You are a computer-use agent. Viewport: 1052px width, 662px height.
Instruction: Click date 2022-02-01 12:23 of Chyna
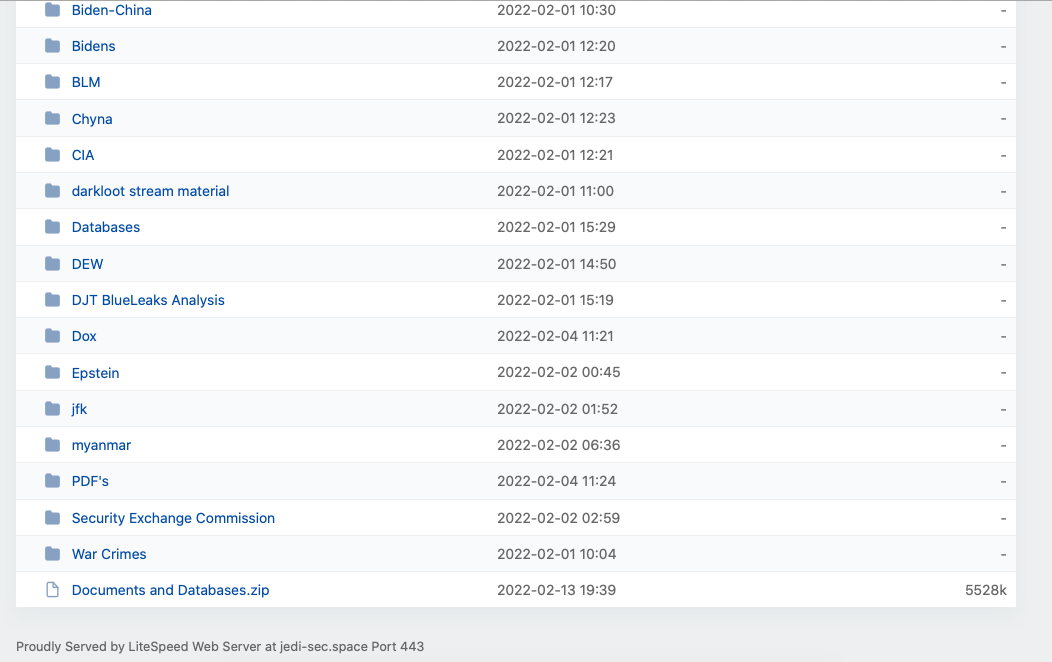(x=556, y=118)
